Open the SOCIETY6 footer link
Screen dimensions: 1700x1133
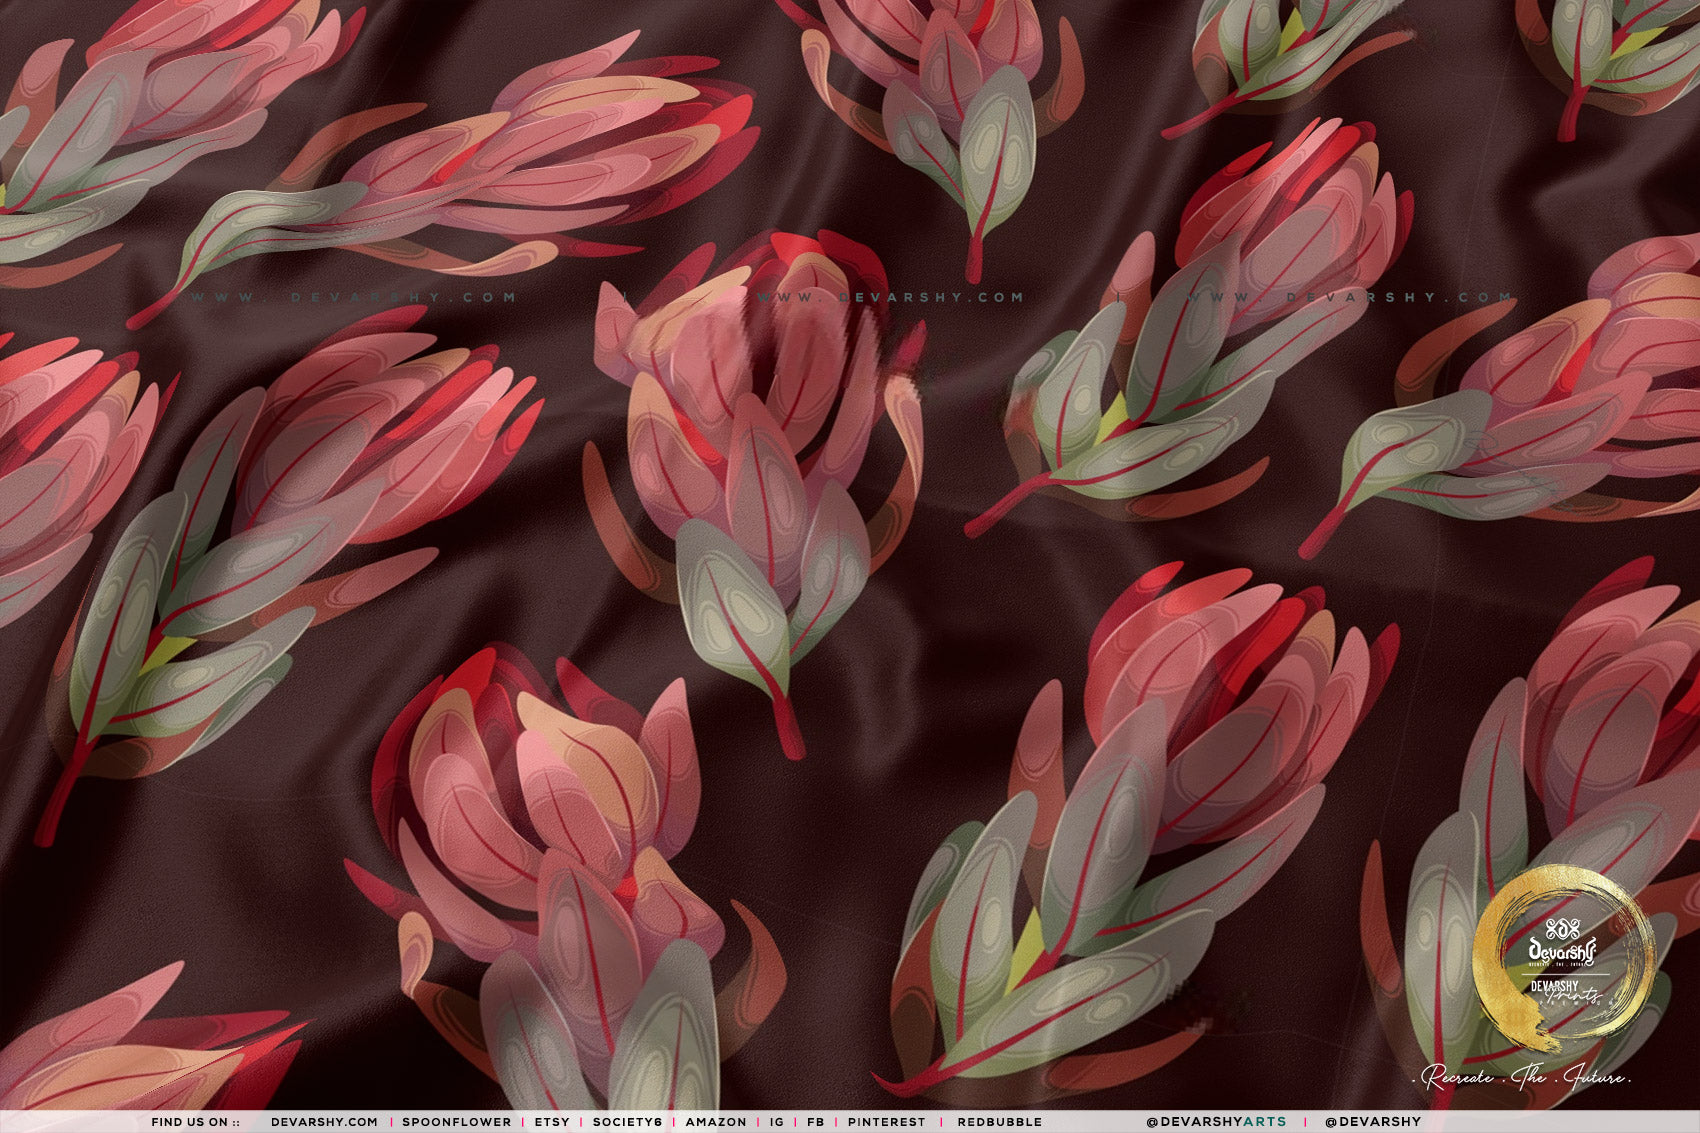[627, 1122]
